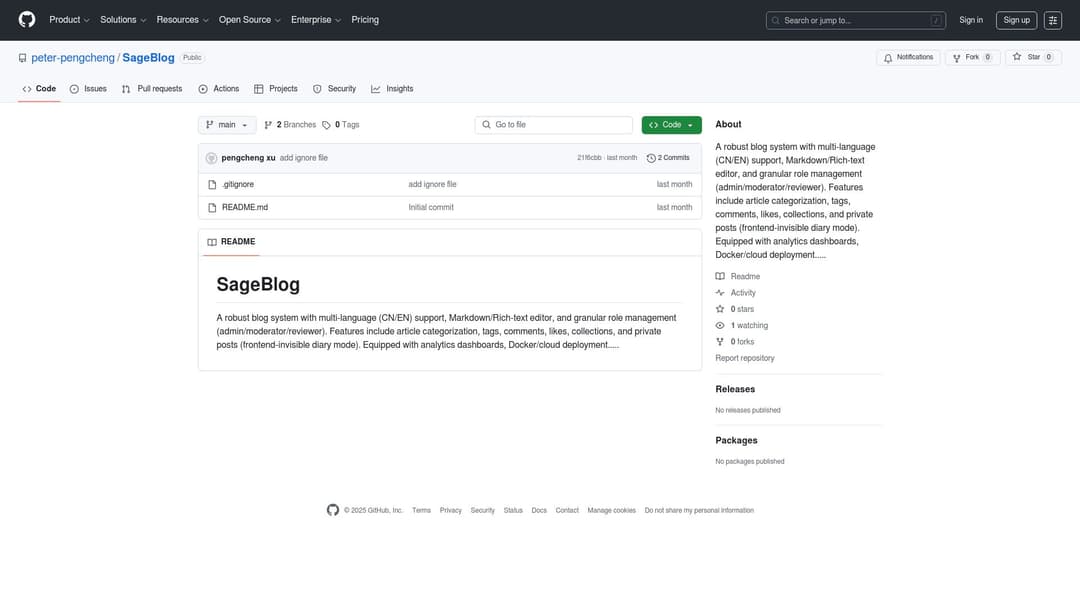Click the Fork button
The height and width of the screenshot is (608, 1080).
pos(973,58)
